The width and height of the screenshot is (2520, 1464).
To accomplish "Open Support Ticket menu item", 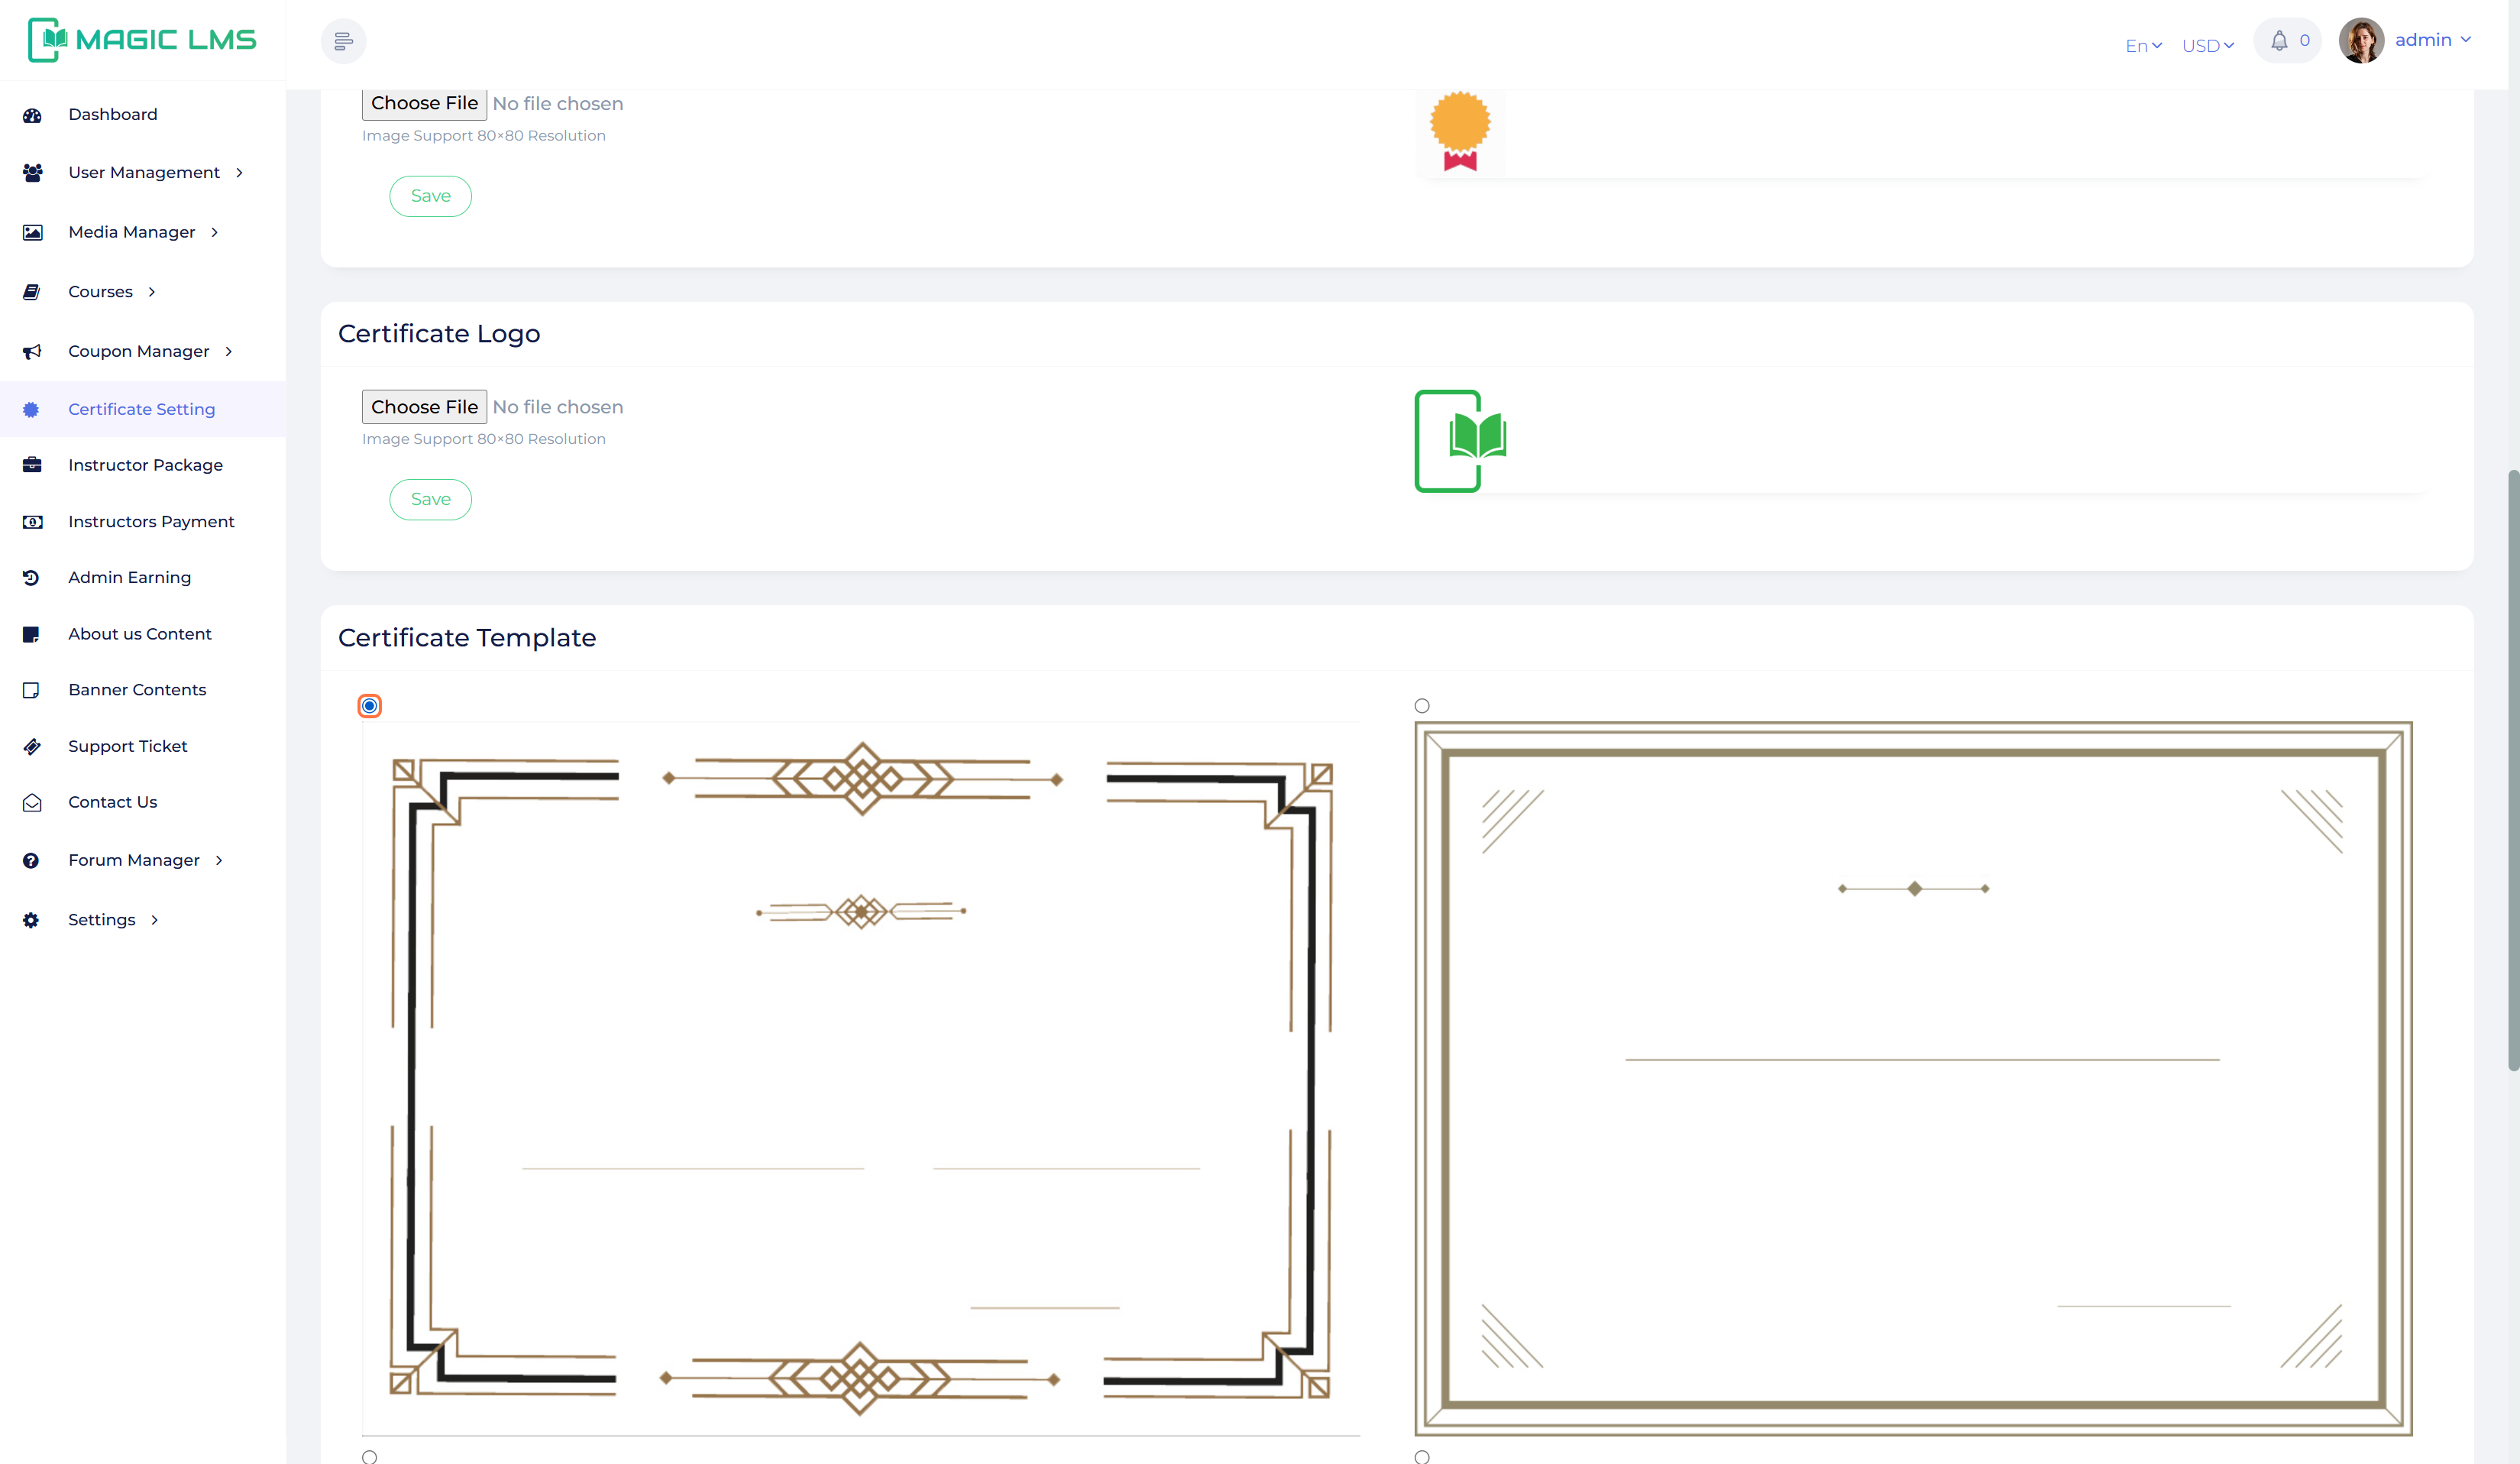I will (x=143, y=747).
